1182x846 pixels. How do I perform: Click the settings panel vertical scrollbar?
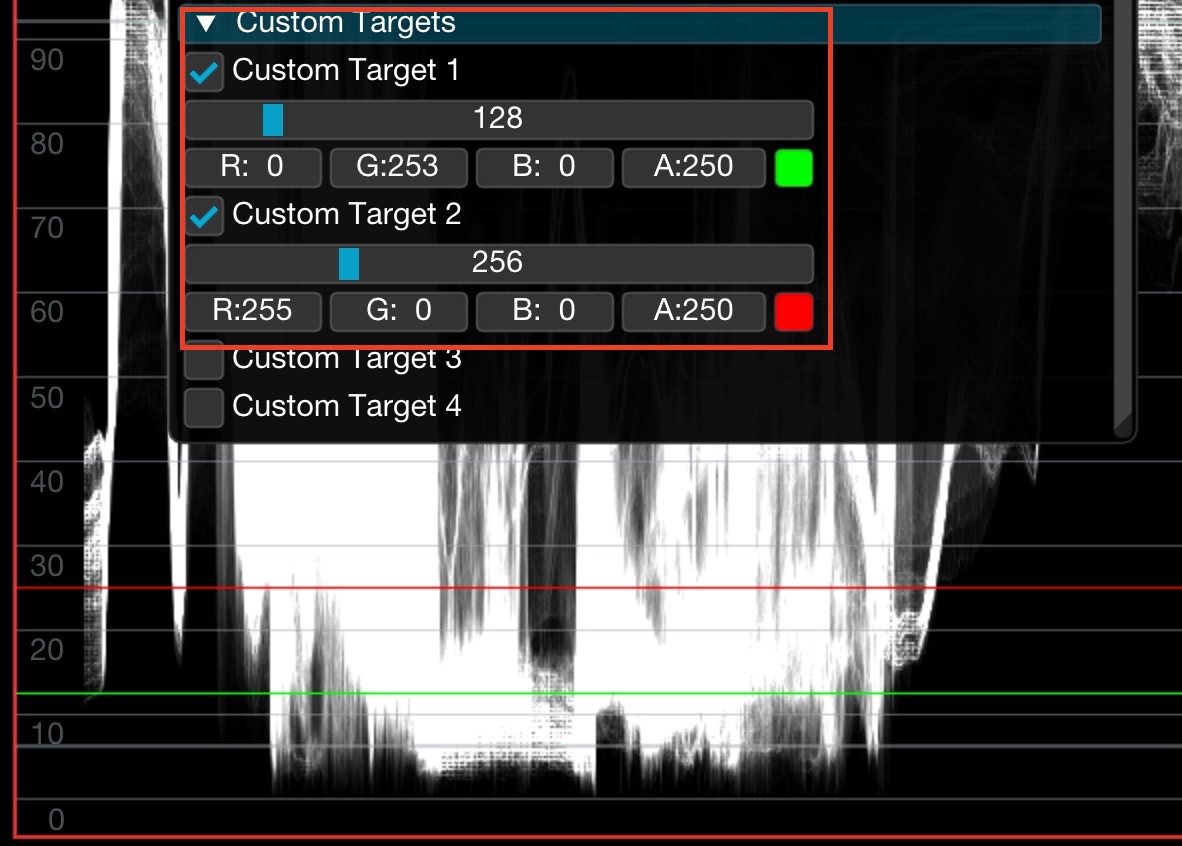1122,219
